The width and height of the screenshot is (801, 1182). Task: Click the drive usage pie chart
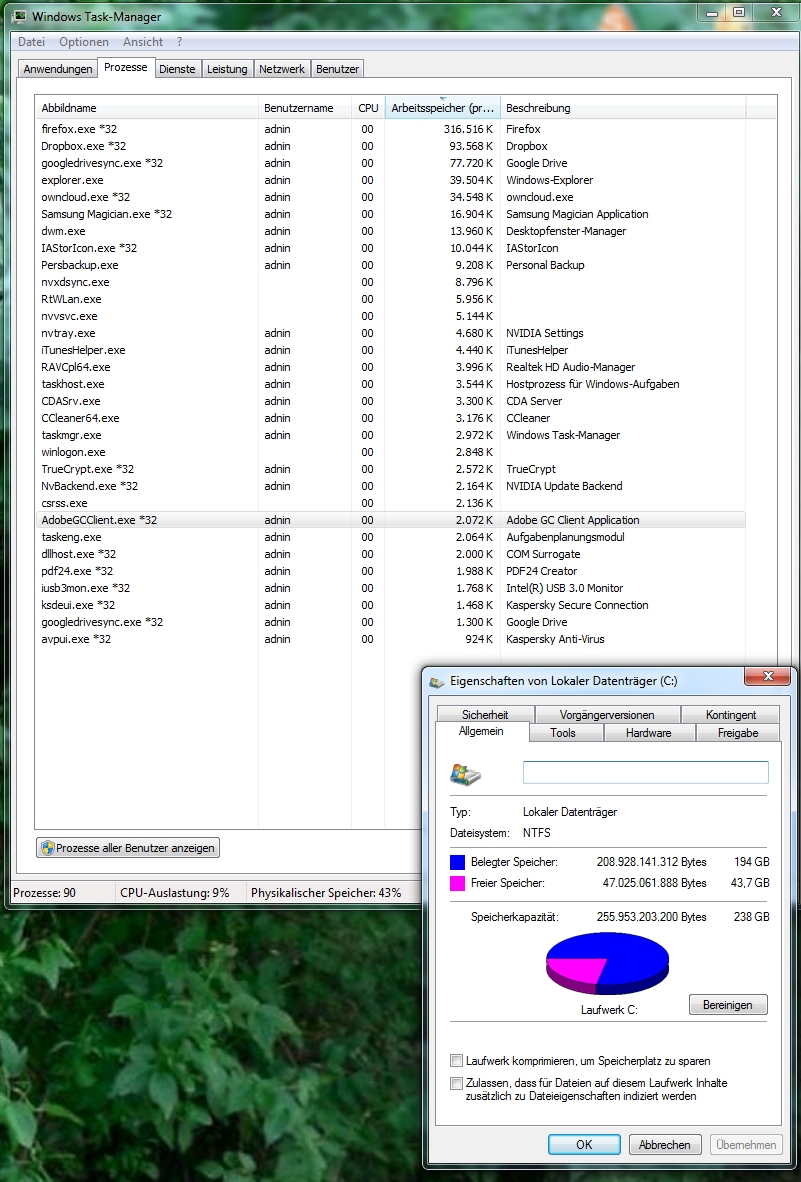click(607, 962)
